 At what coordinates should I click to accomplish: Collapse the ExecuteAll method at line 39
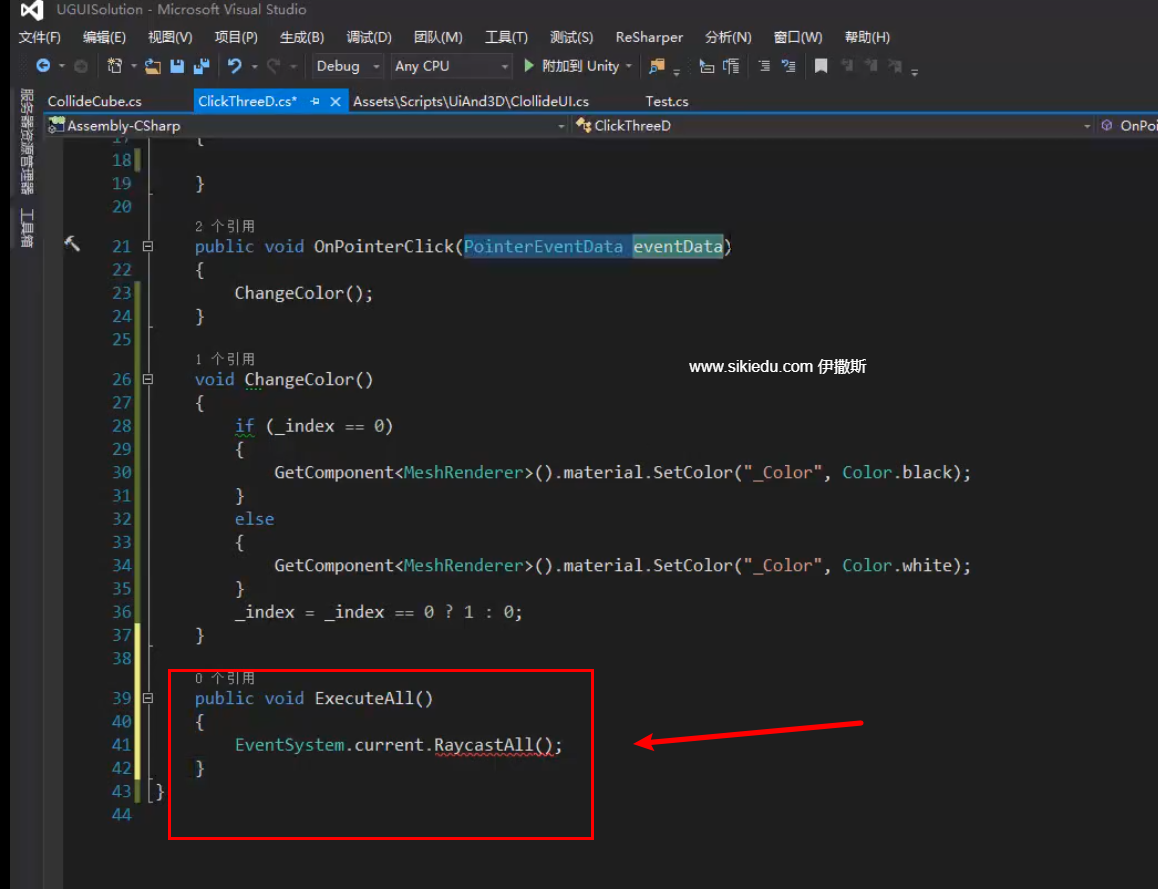[x=148, y=698]
